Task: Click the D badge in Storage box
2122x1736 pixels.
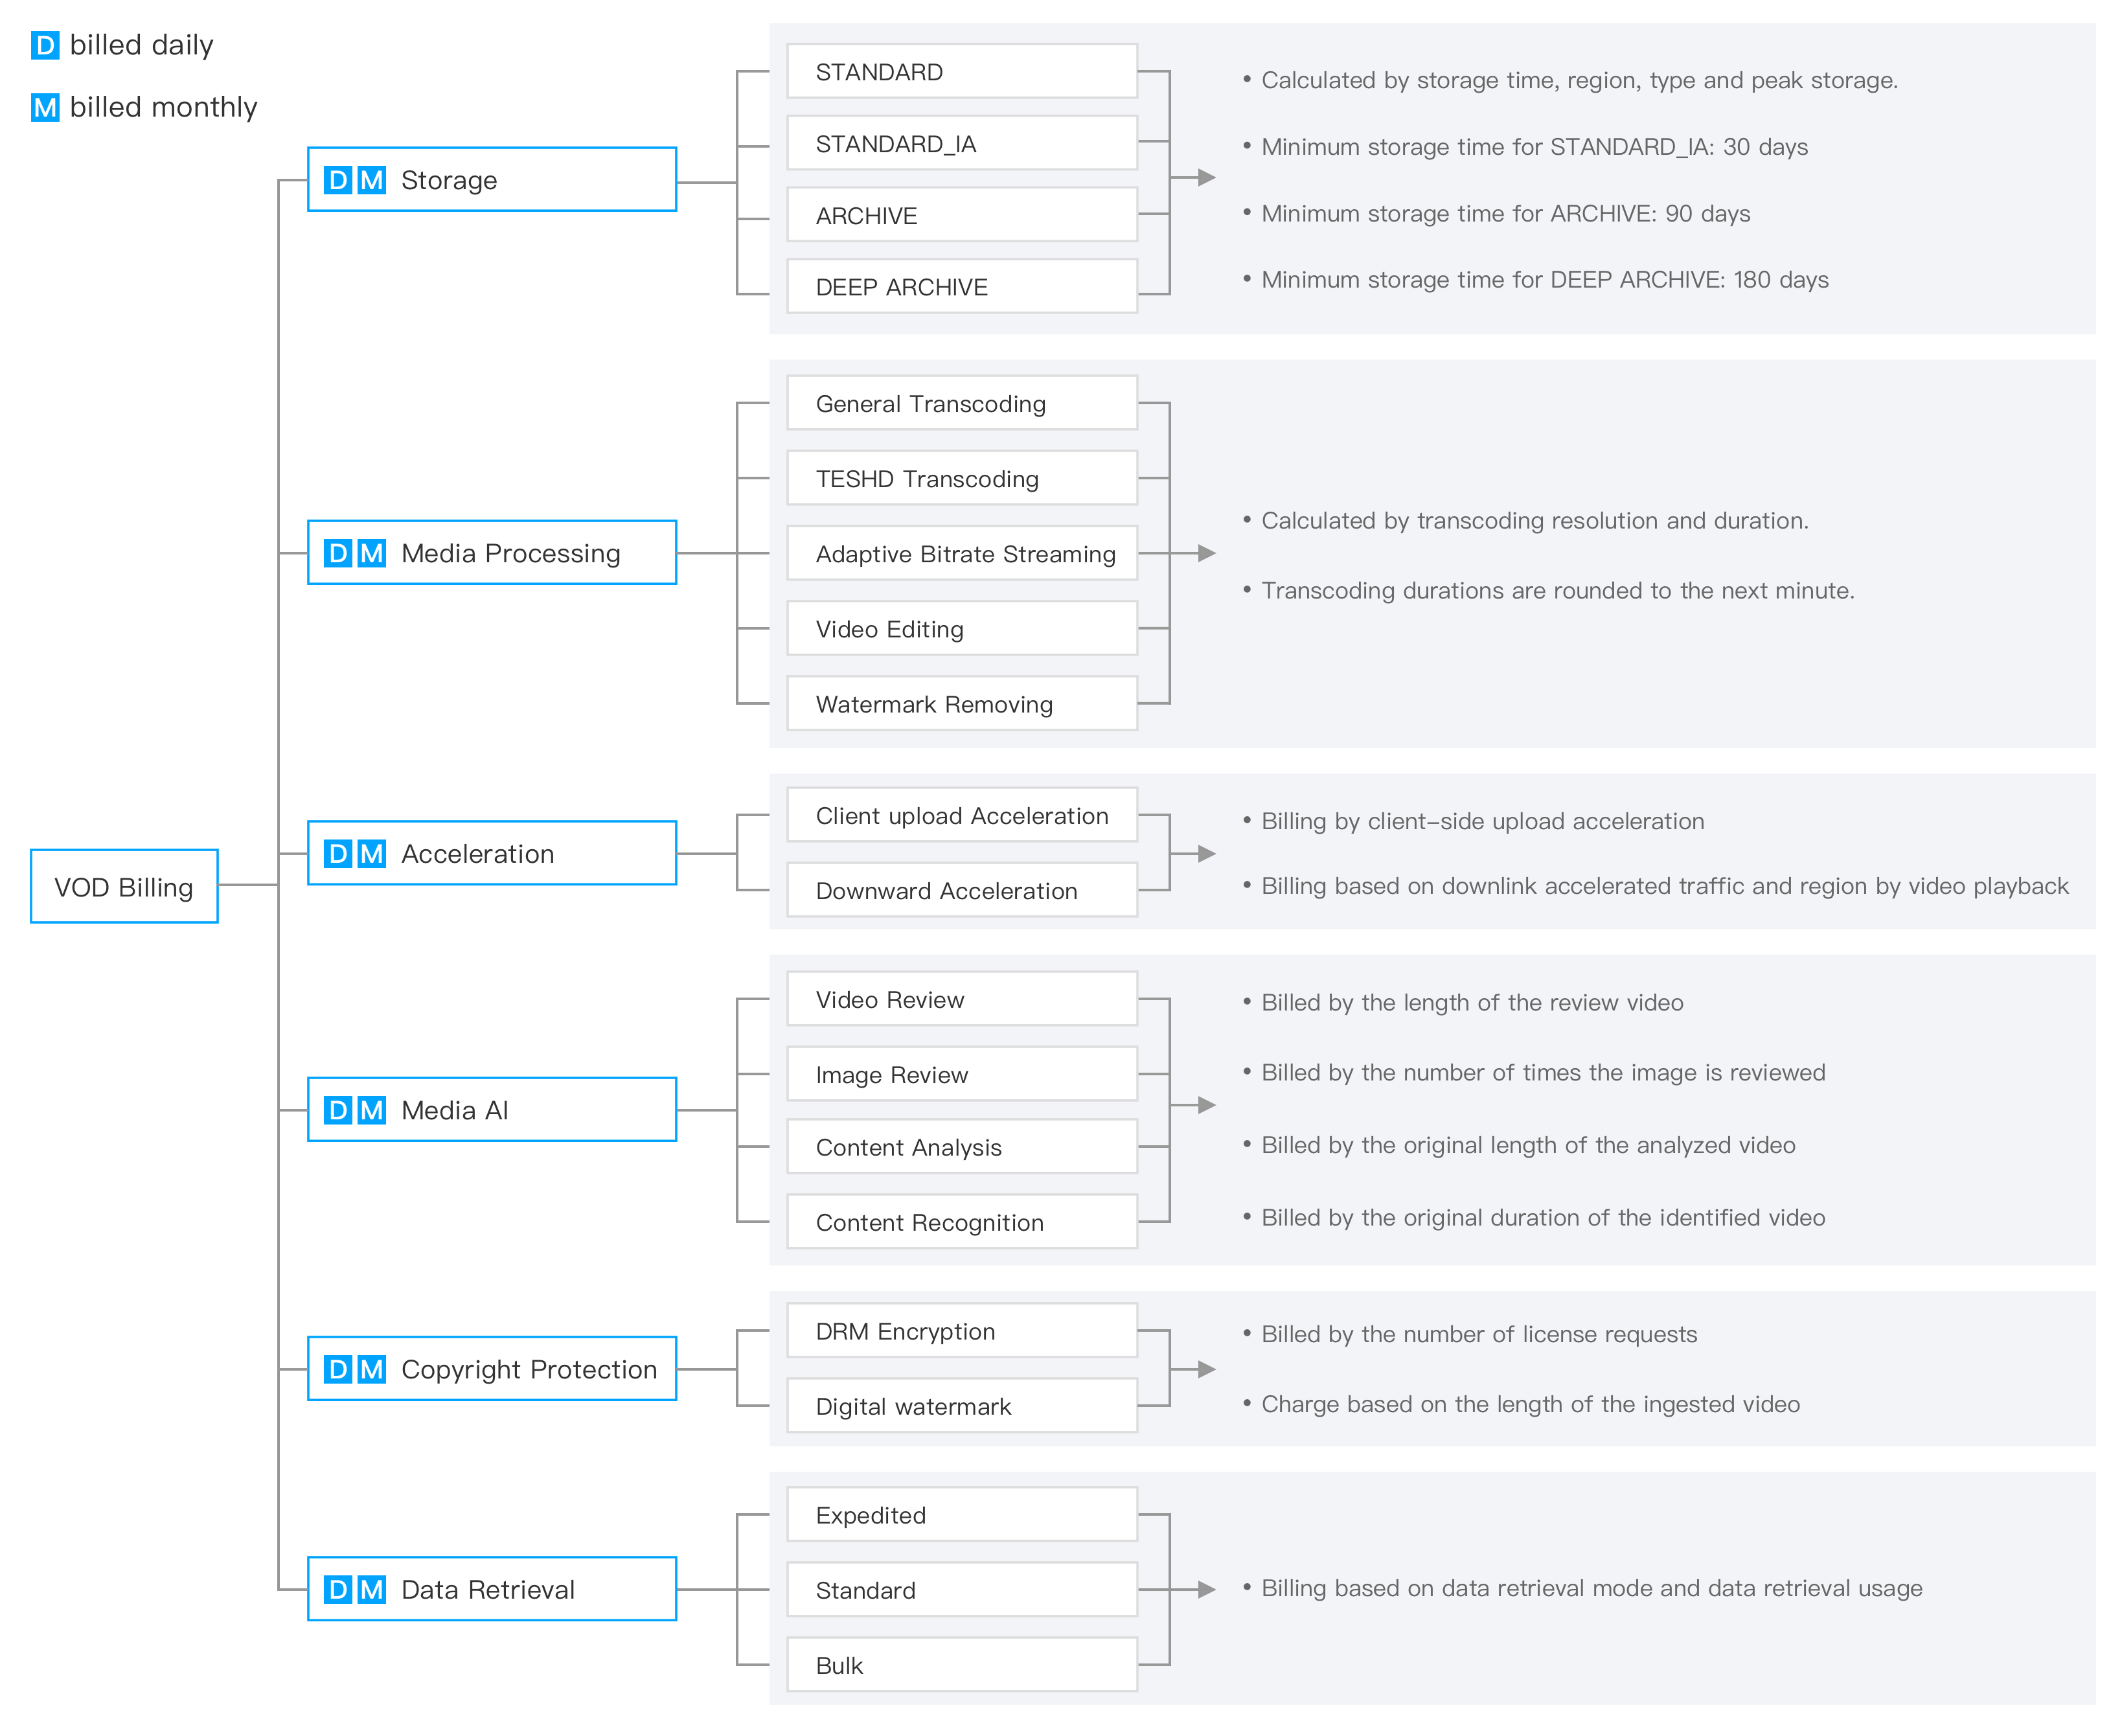Action: click(338, 180)
